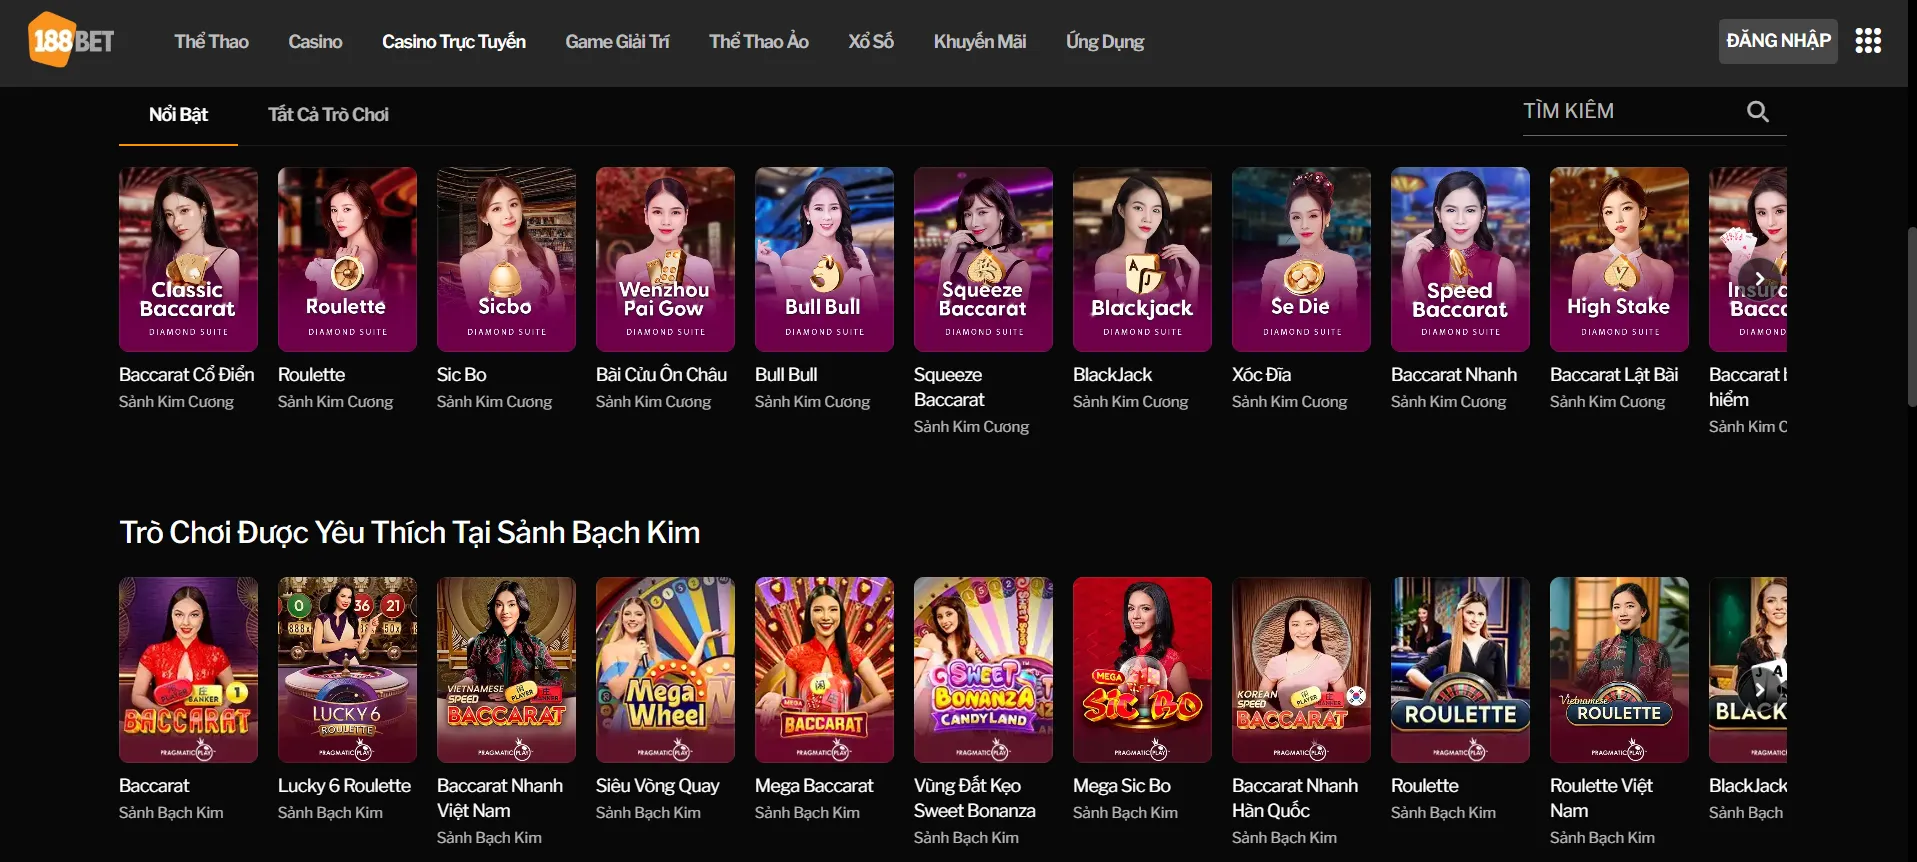This screenshot has width=1917, height=862.
Task: Open Speed Baccarat Diamond Suite thumbnail
Action: click(x=1460, y=259)
